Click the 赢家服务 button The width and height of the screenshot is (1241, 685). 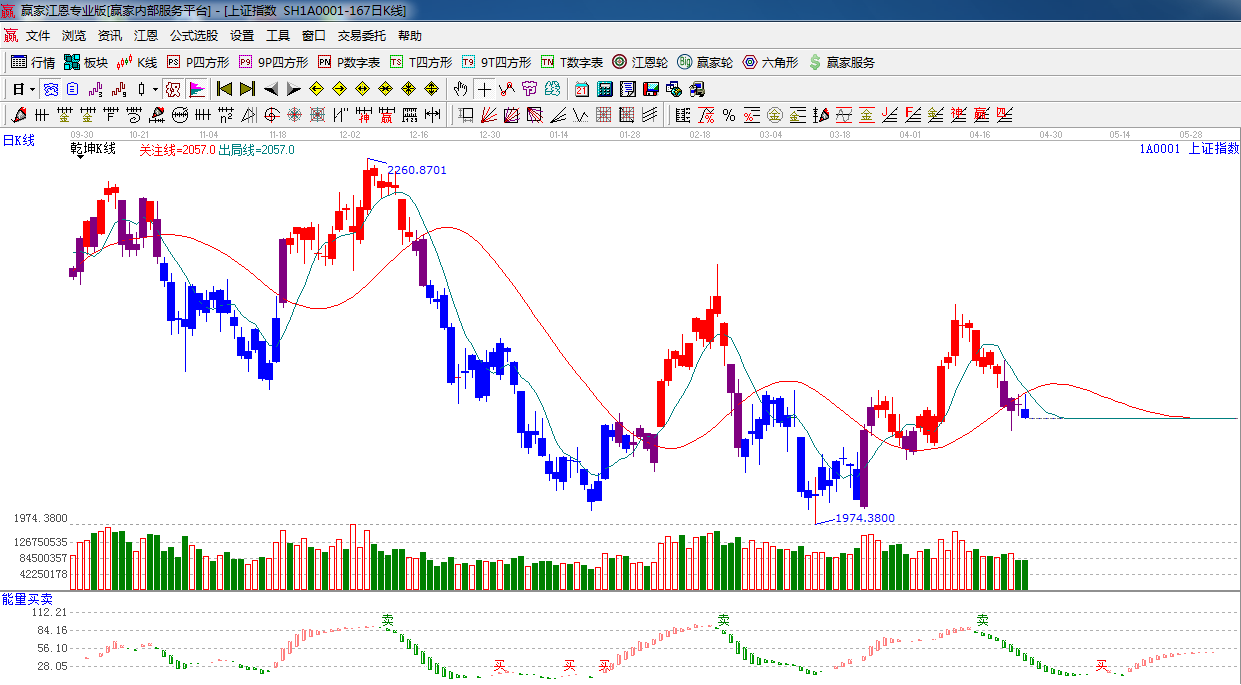pyautogui.click(x=841, y=62)
